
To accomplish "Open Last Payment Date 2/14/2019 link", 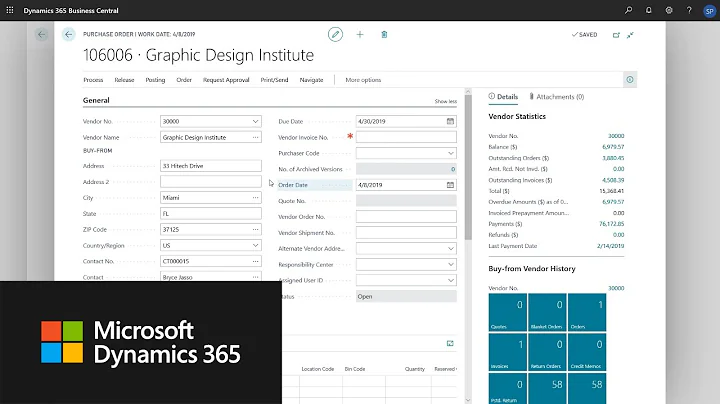I will 610,246.
